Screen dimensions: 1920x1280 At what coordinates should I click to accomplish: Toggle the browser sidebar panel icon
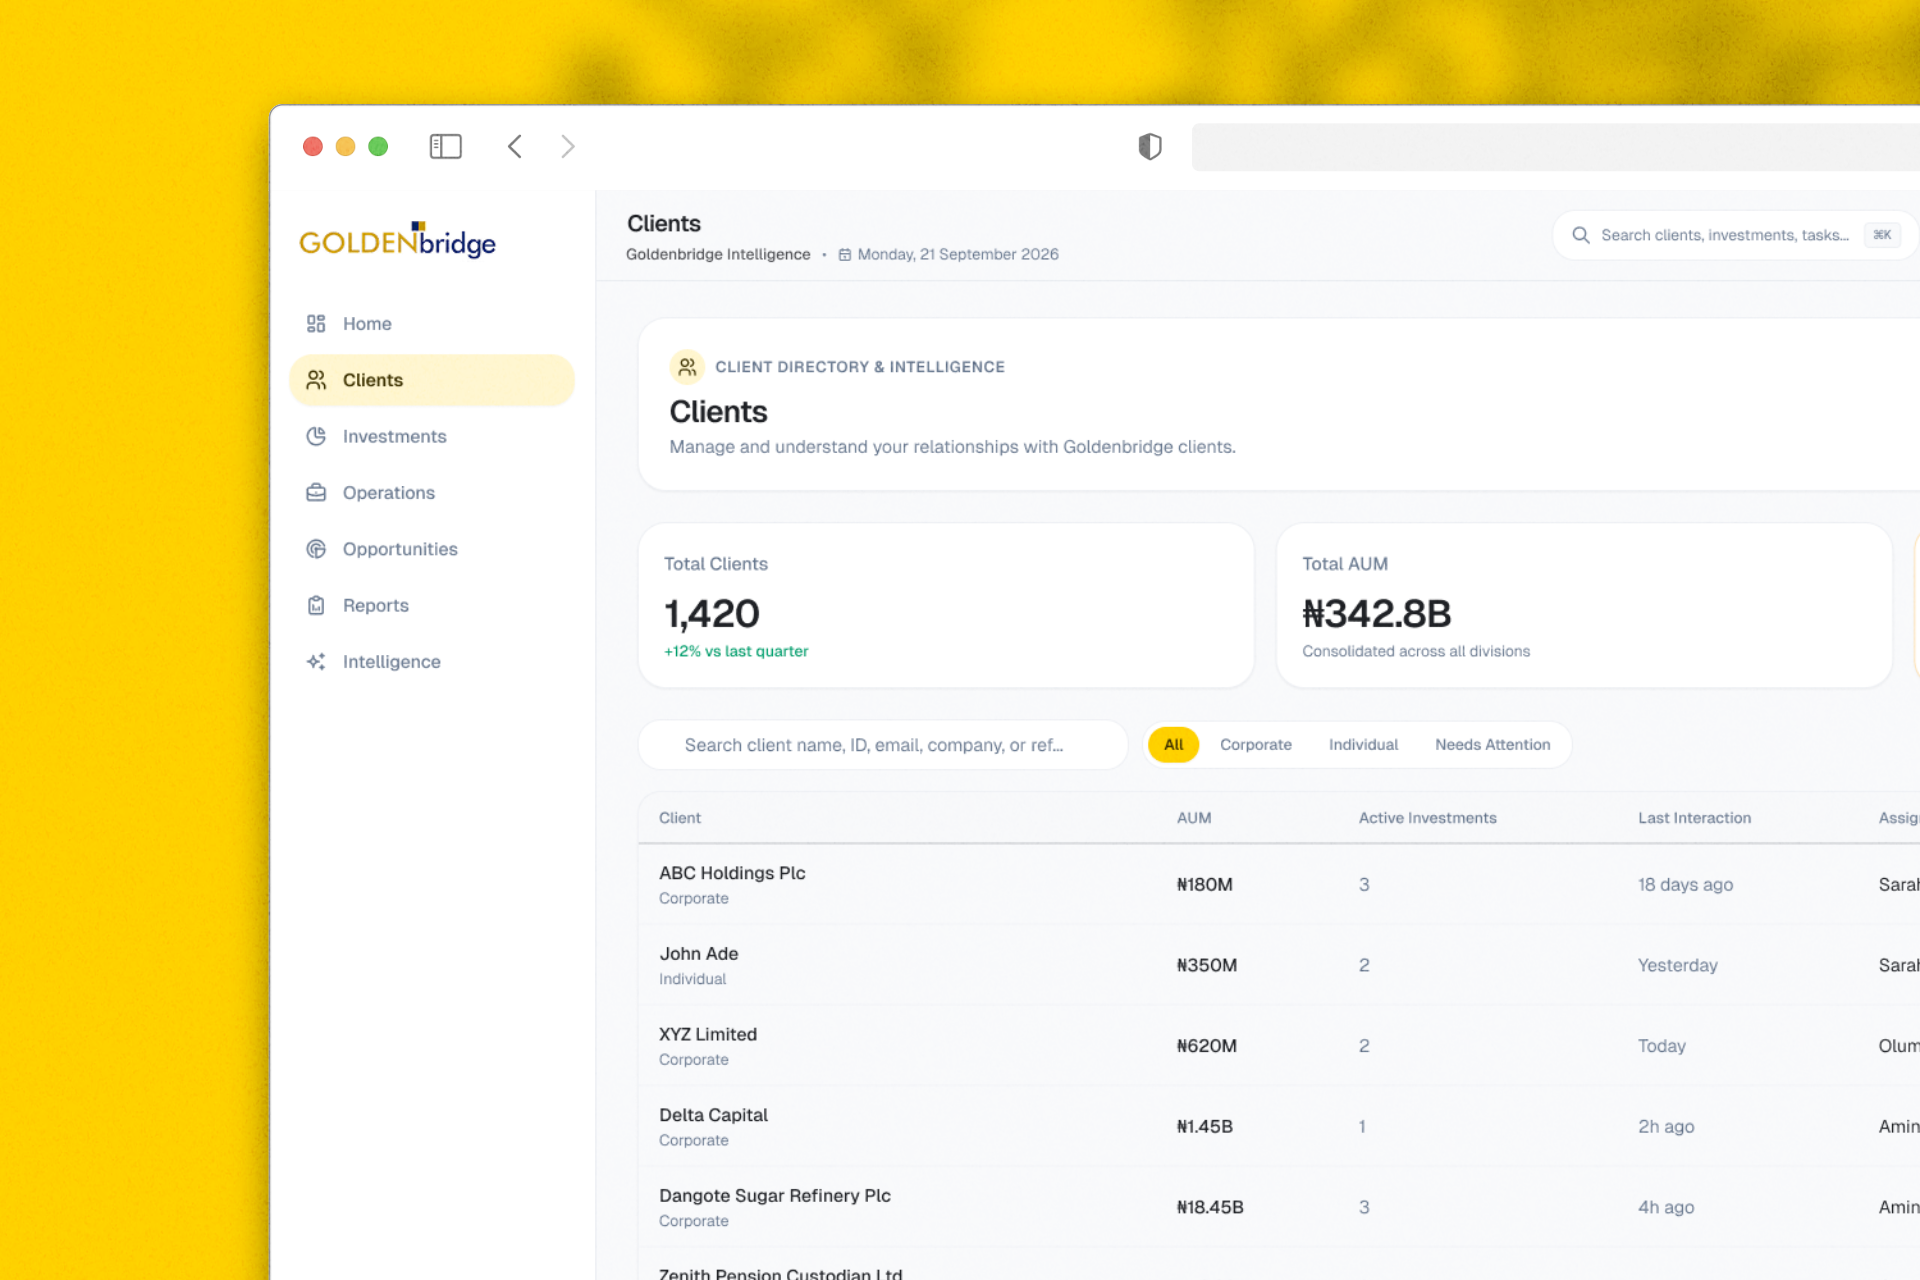(x=445, y=147)
